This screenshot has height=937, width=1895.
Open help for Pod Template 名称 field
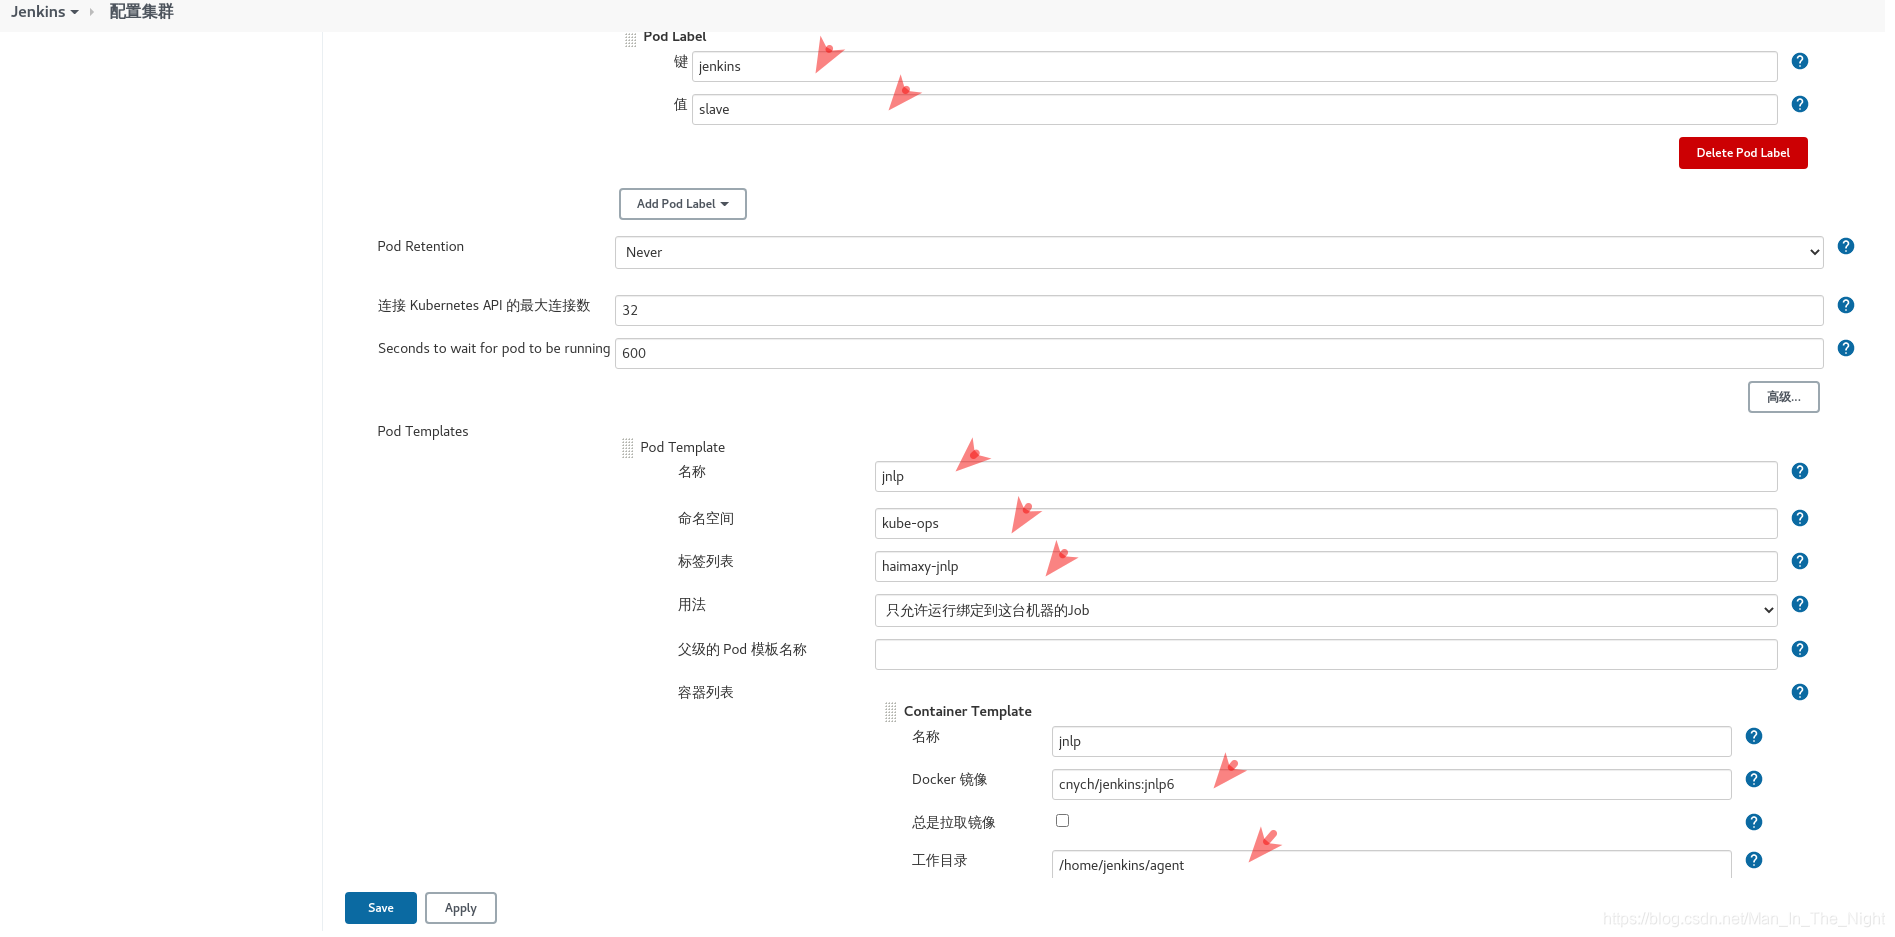pyautogui.click(x=1799, y=471)
